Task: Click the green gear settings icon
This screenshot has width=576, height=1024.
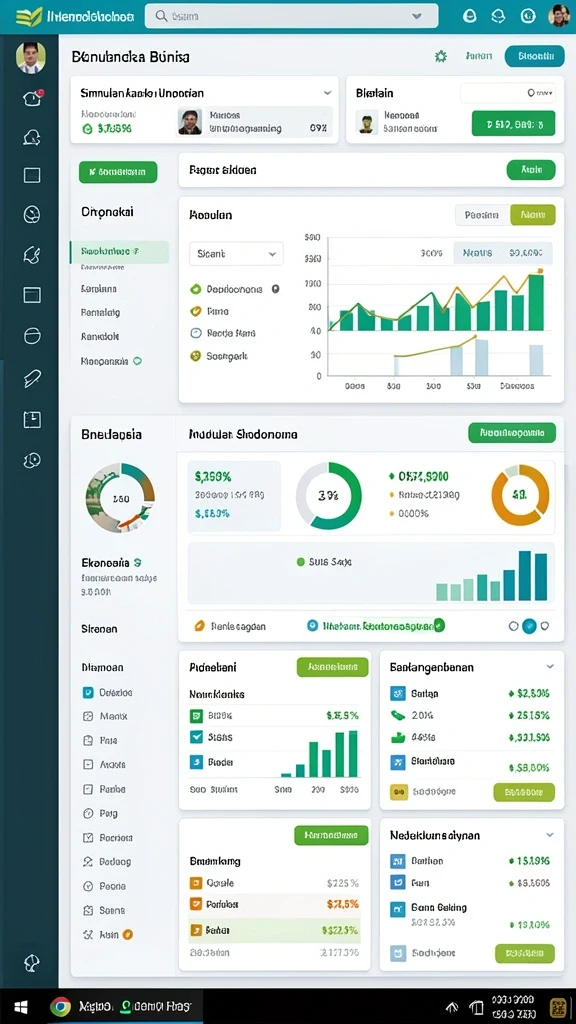Action: [441, 57]
